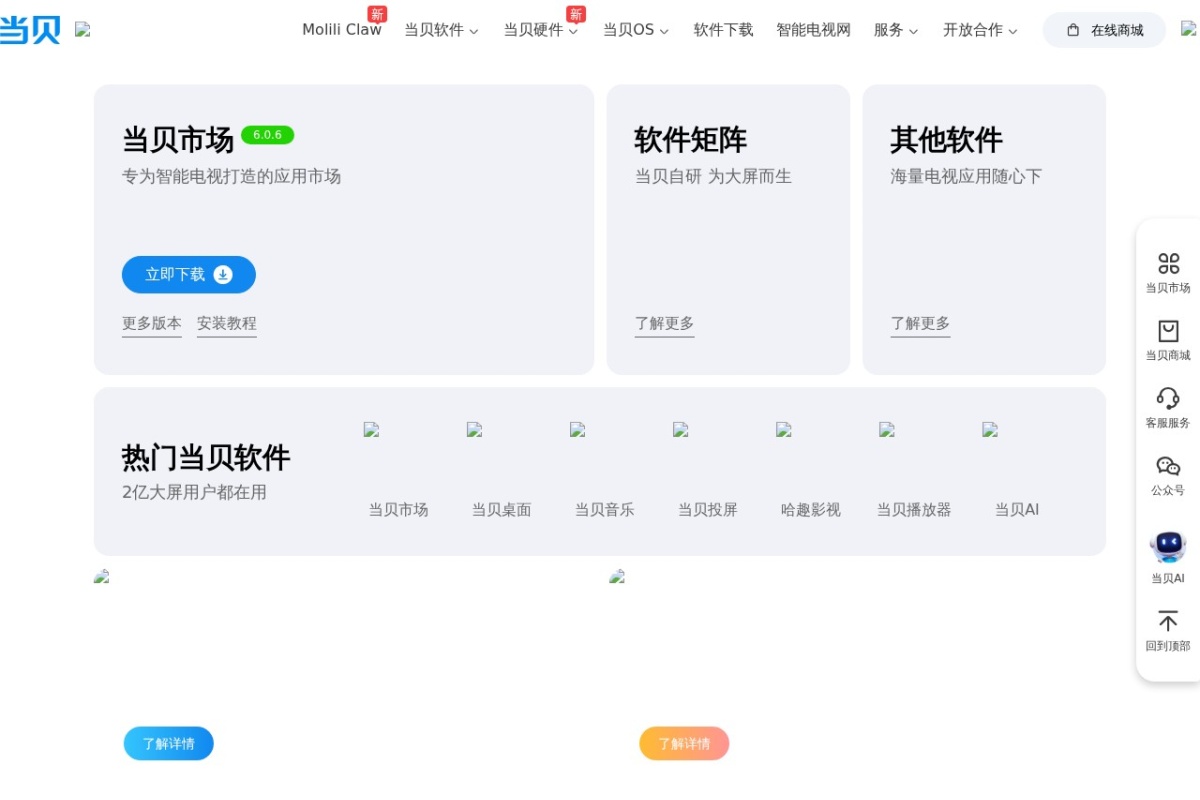Image resolution: width=1200 pixels, height=800 pixels.
Task: Expand 服务 dropdown menu
Action: click(896, 30)
